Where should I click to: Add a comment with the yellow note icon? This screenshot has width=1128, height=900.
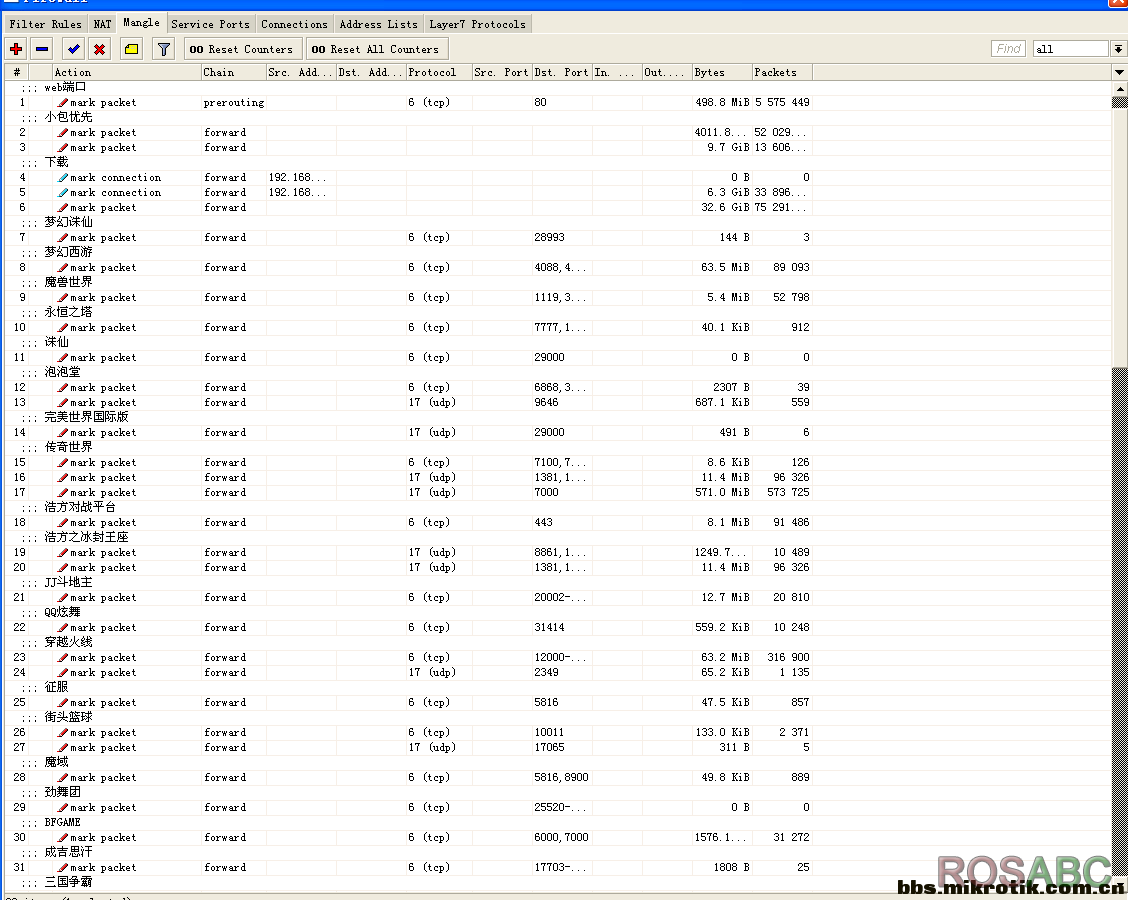tap(131, 49)
